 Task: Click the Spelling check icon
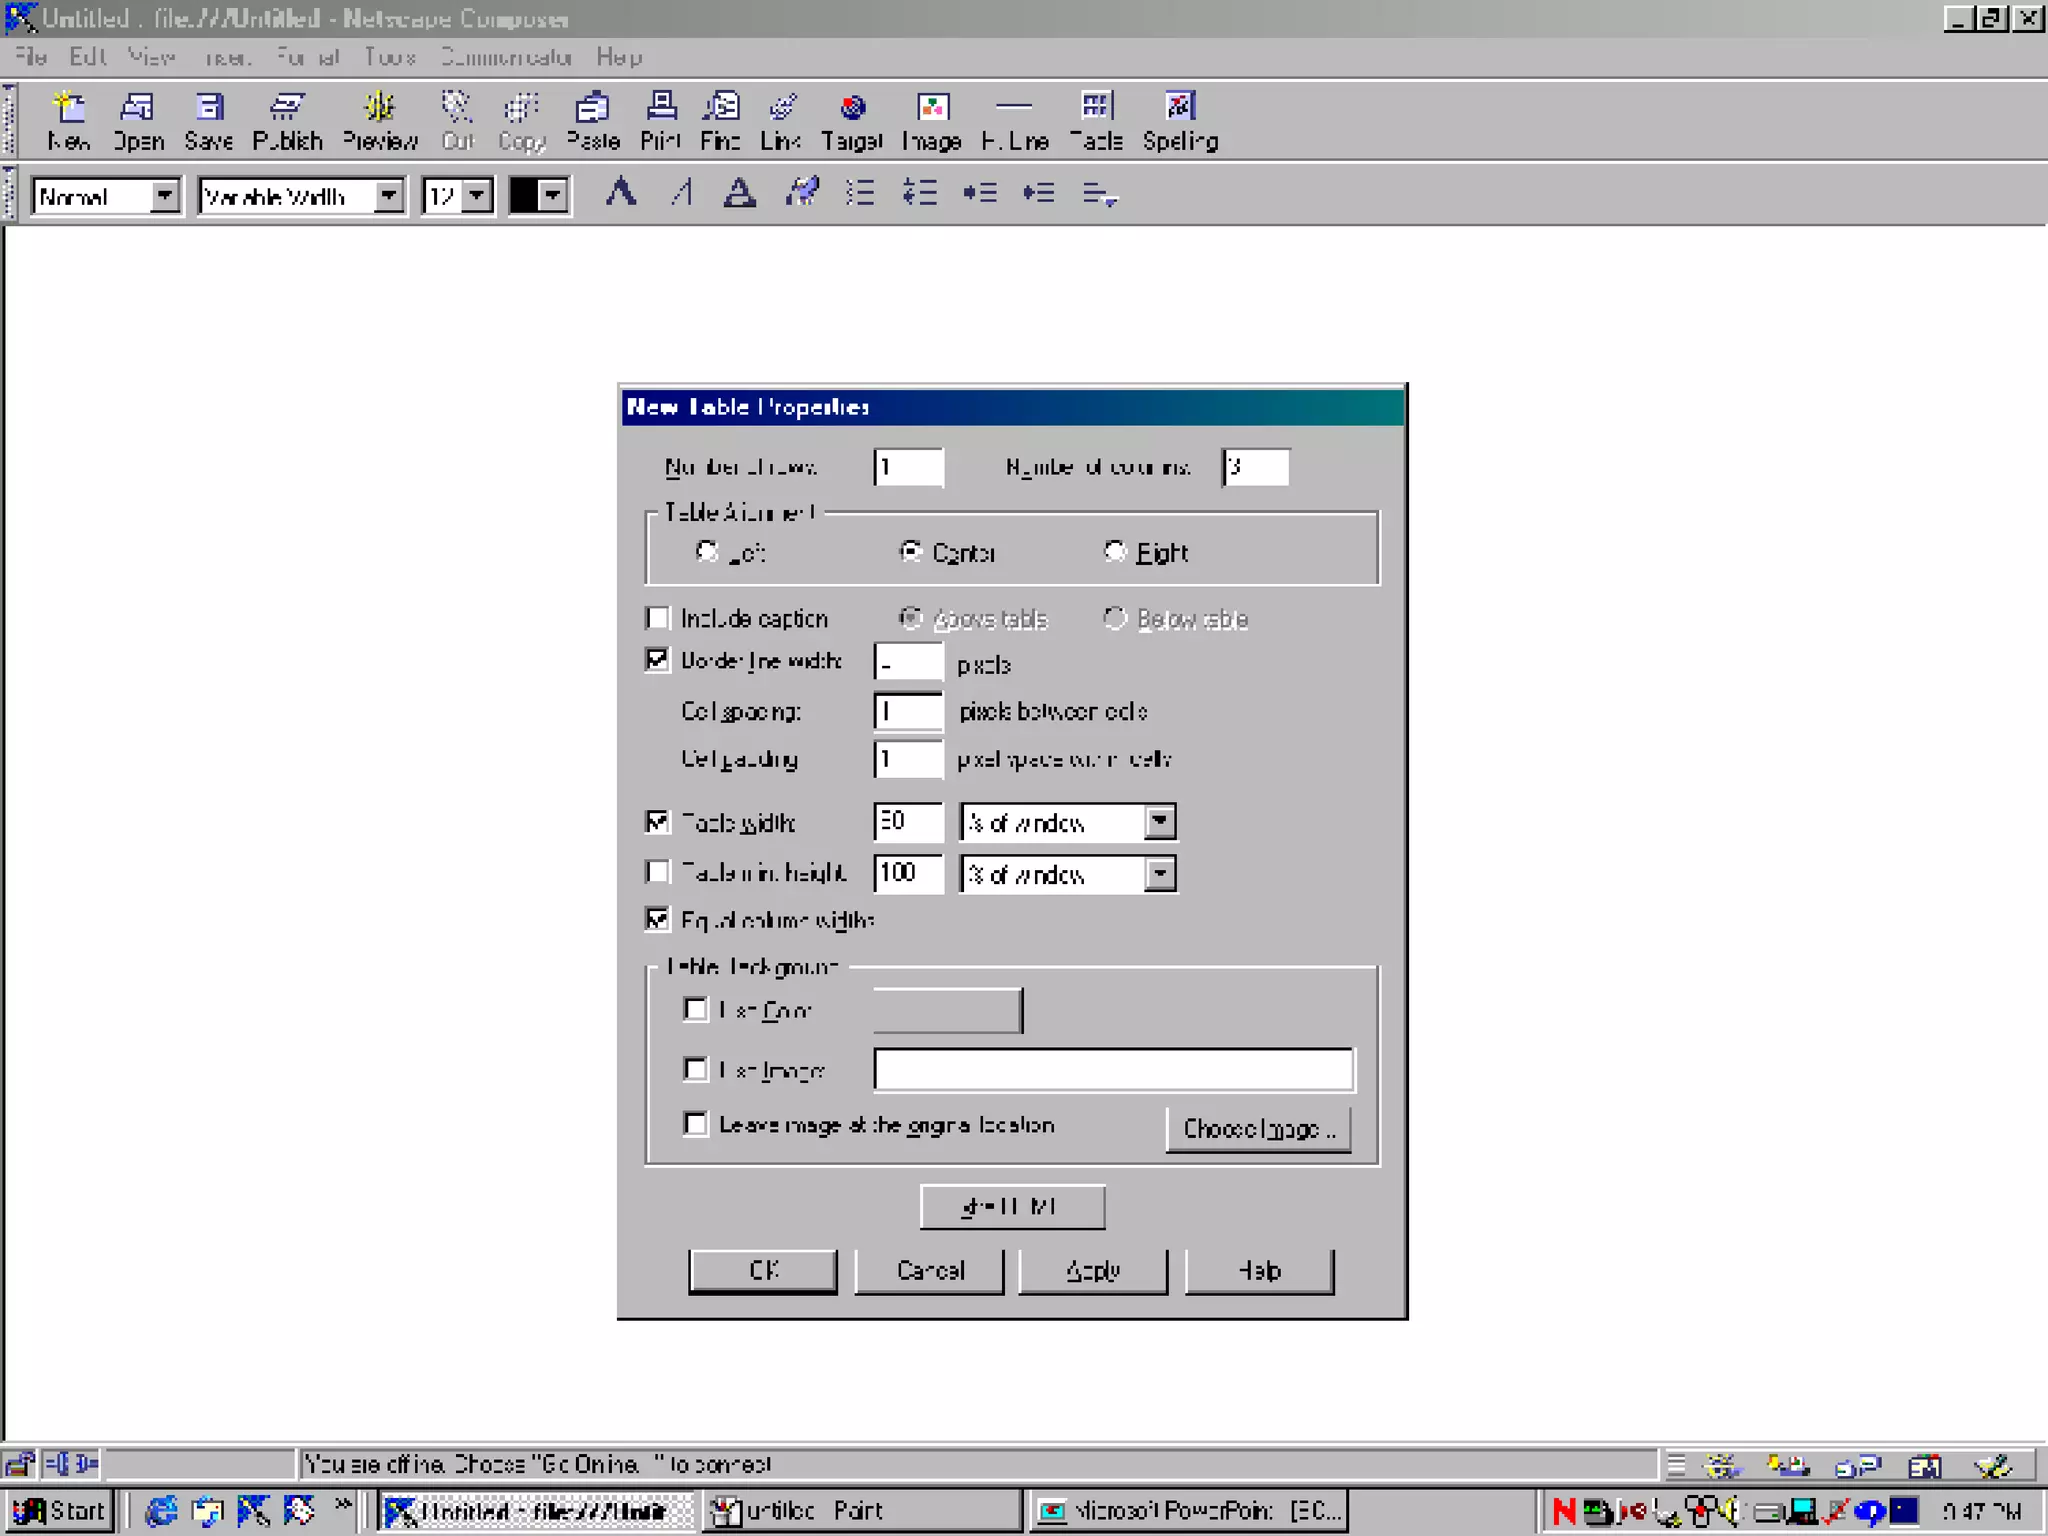coord(1180,120)
